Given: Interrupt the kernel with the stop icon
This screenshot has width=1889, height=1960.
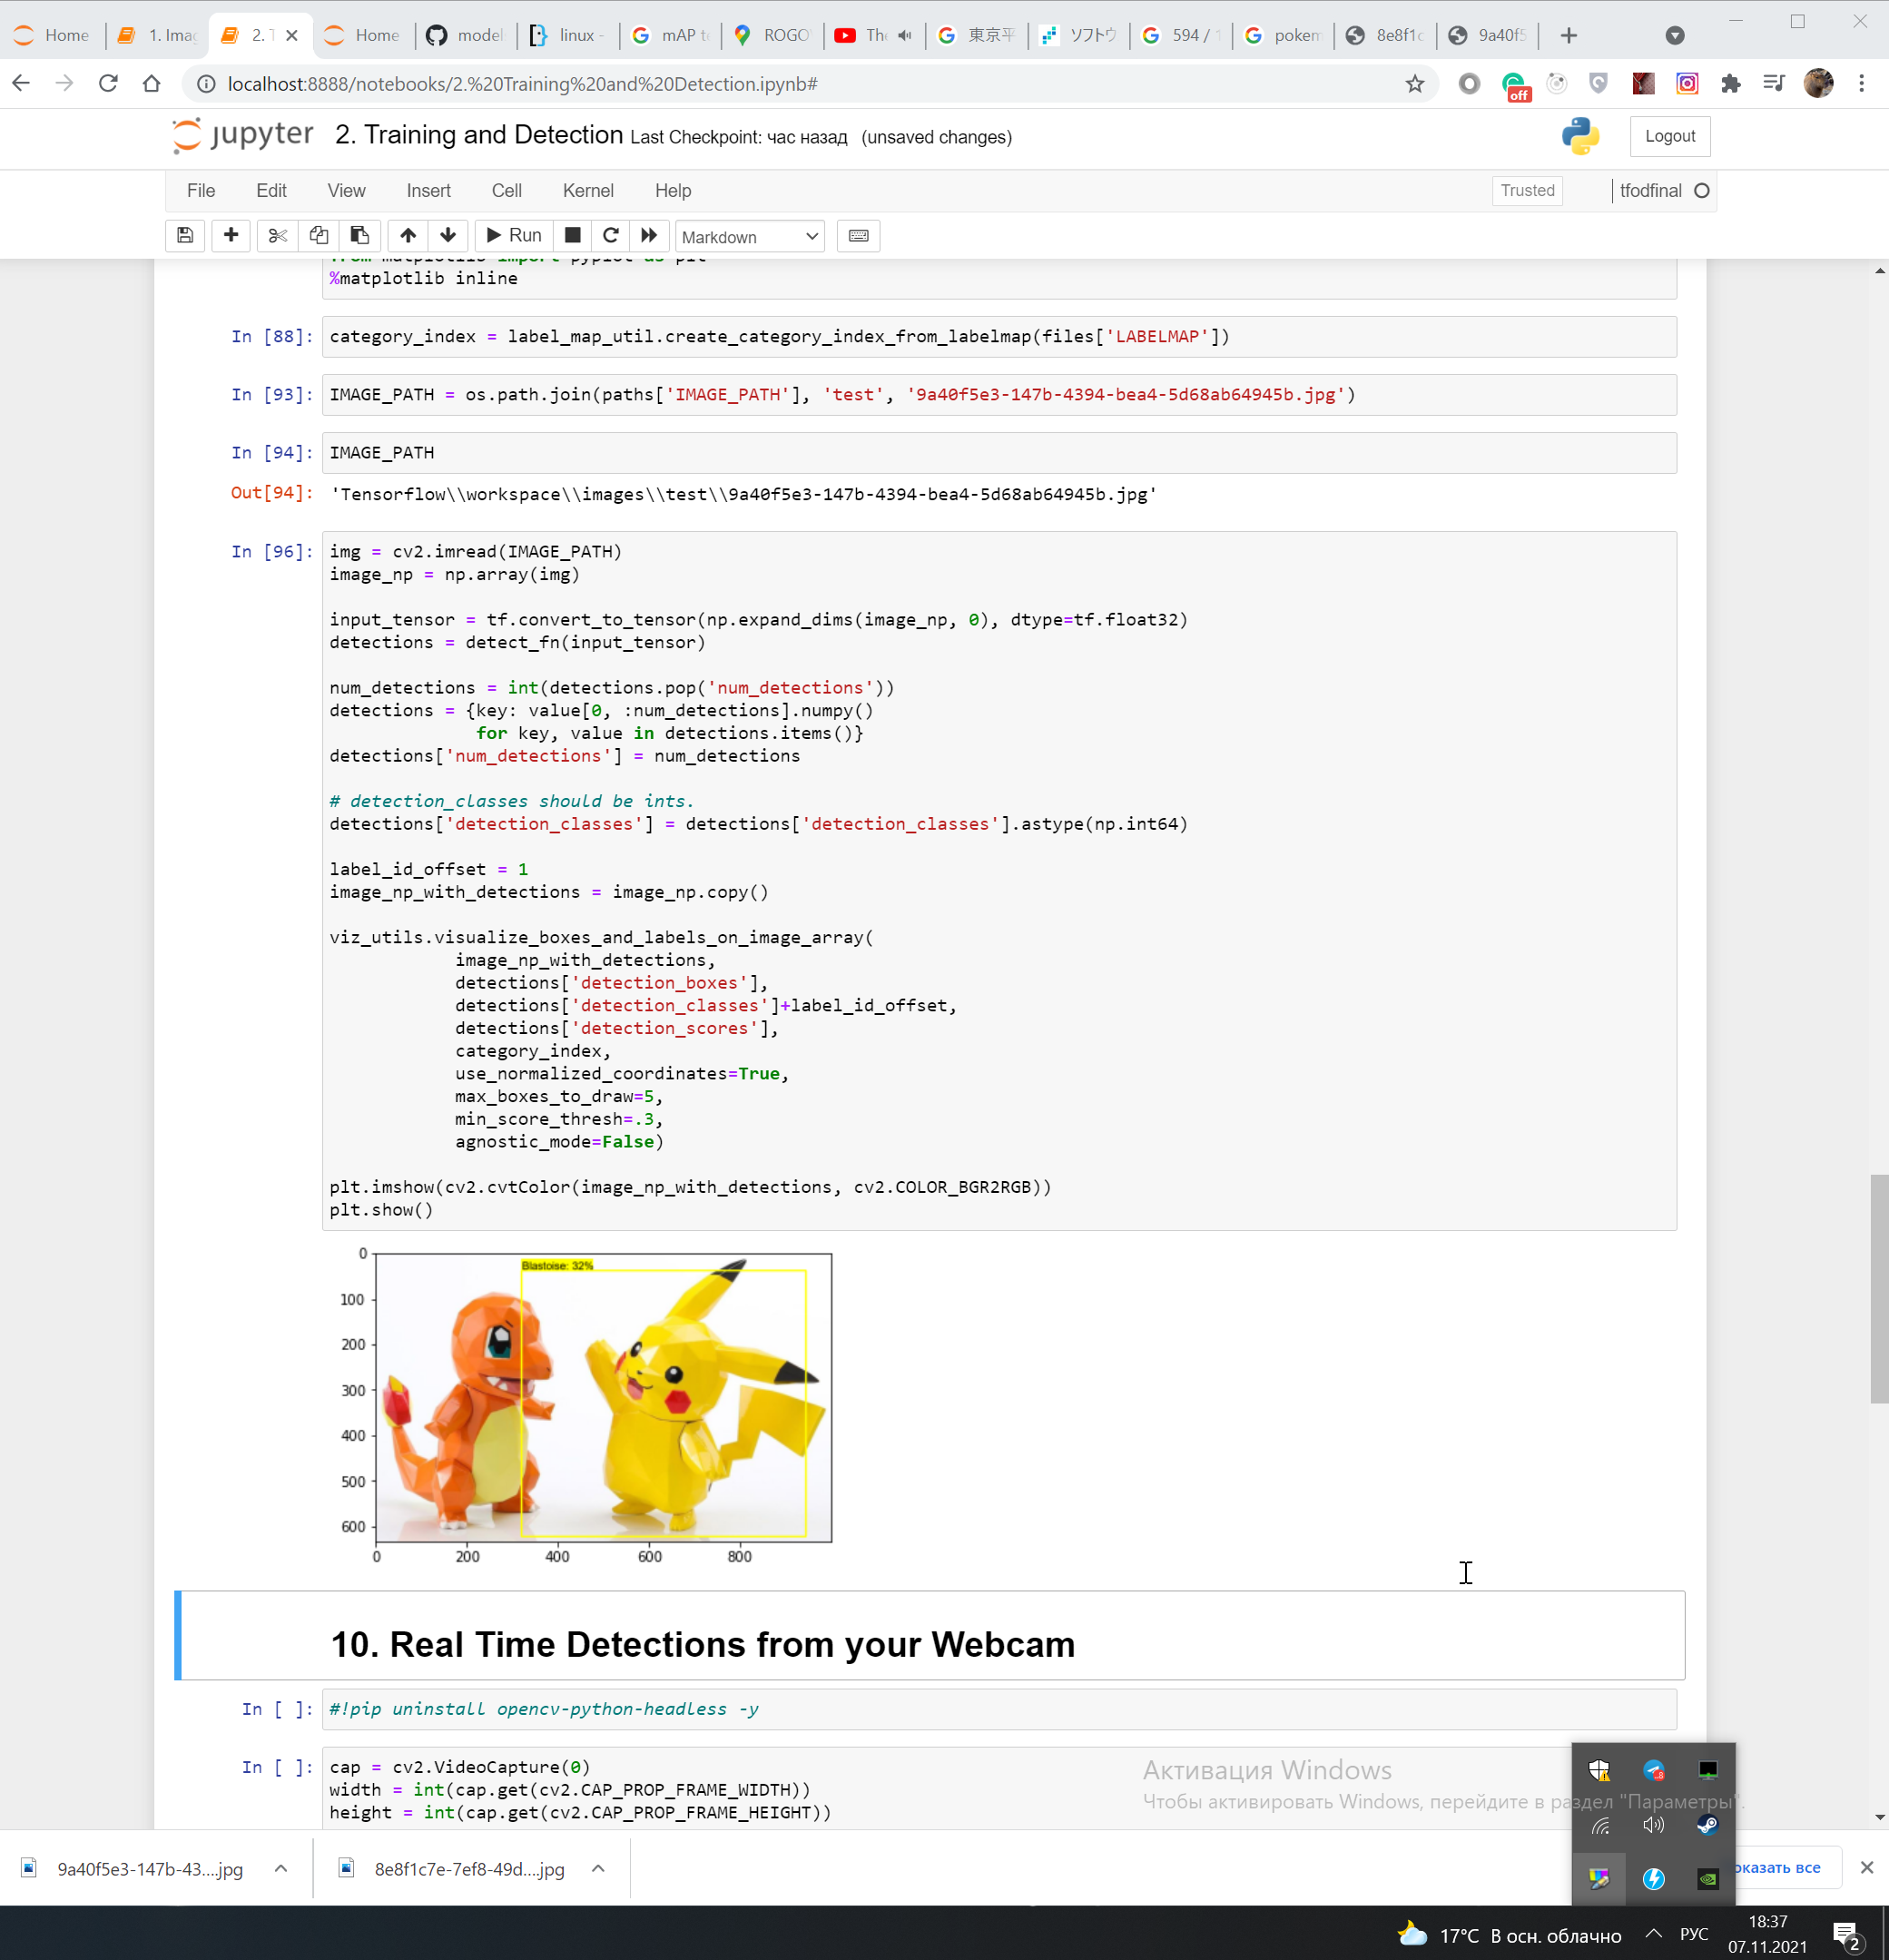Looking at the screenshot, I should coord(573,236).
